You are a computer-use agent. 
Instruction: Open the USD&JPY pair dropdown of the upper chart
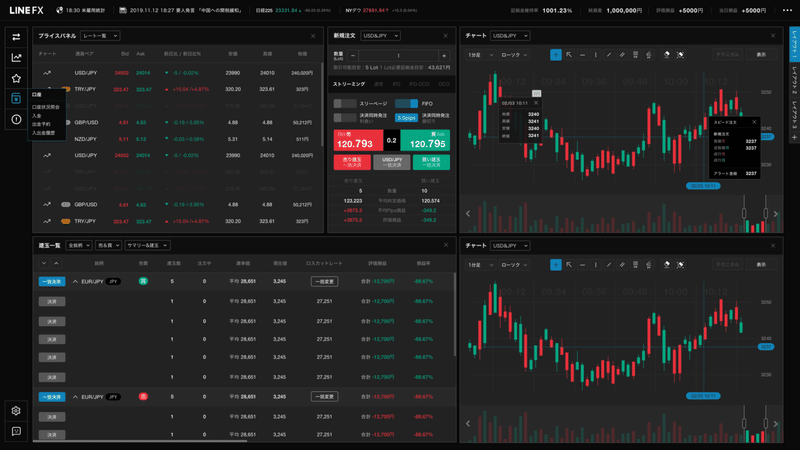510,36
